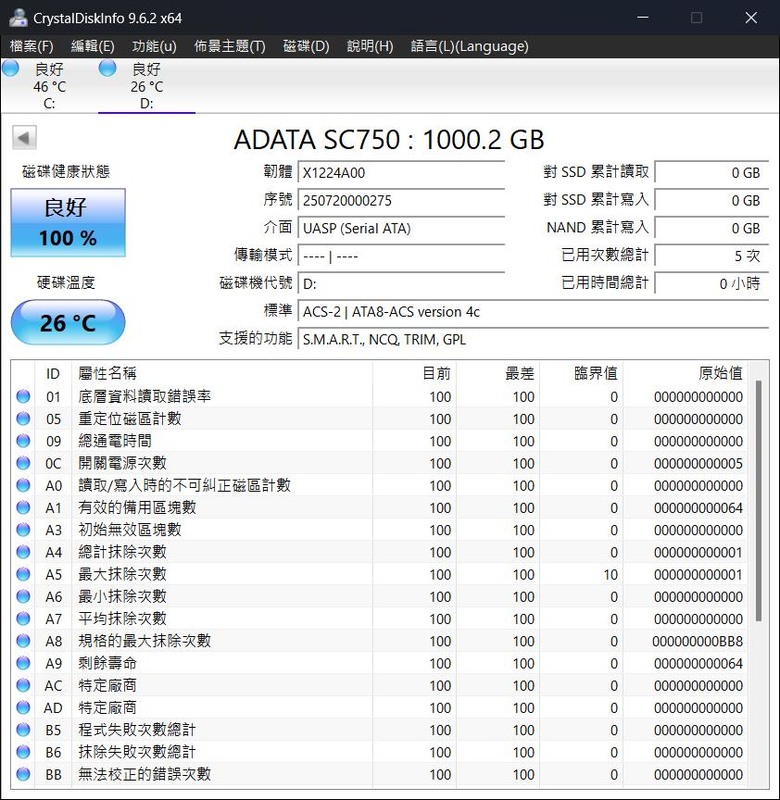The height and width of the screenshot is (800, 780).
Task: Click the standard field ACS-2 | ATA8-ACS version 4c
Action: [533, 312]
